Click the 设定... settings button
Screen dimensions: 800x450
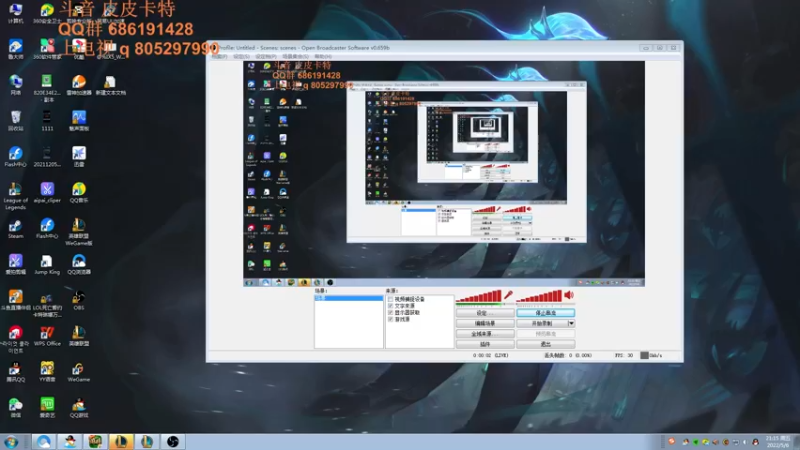485,313
